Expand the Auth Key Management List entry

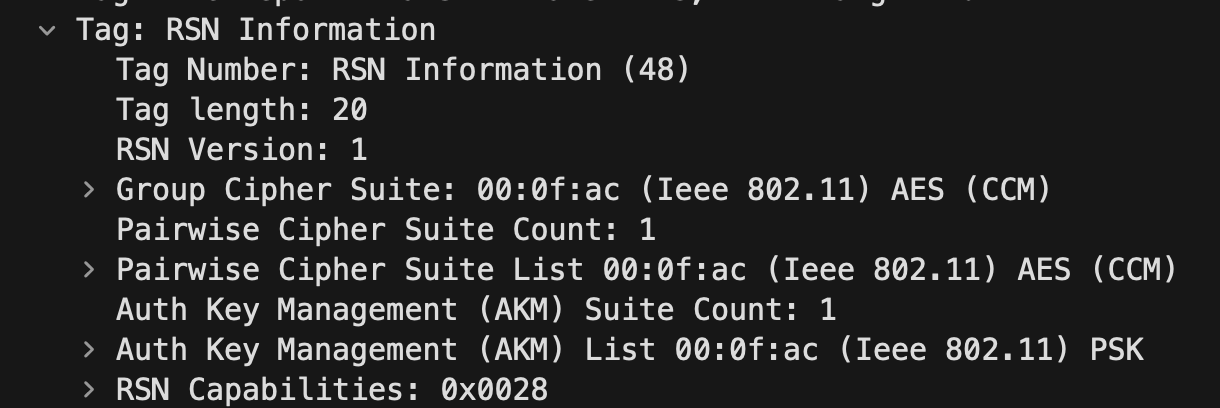89,349
